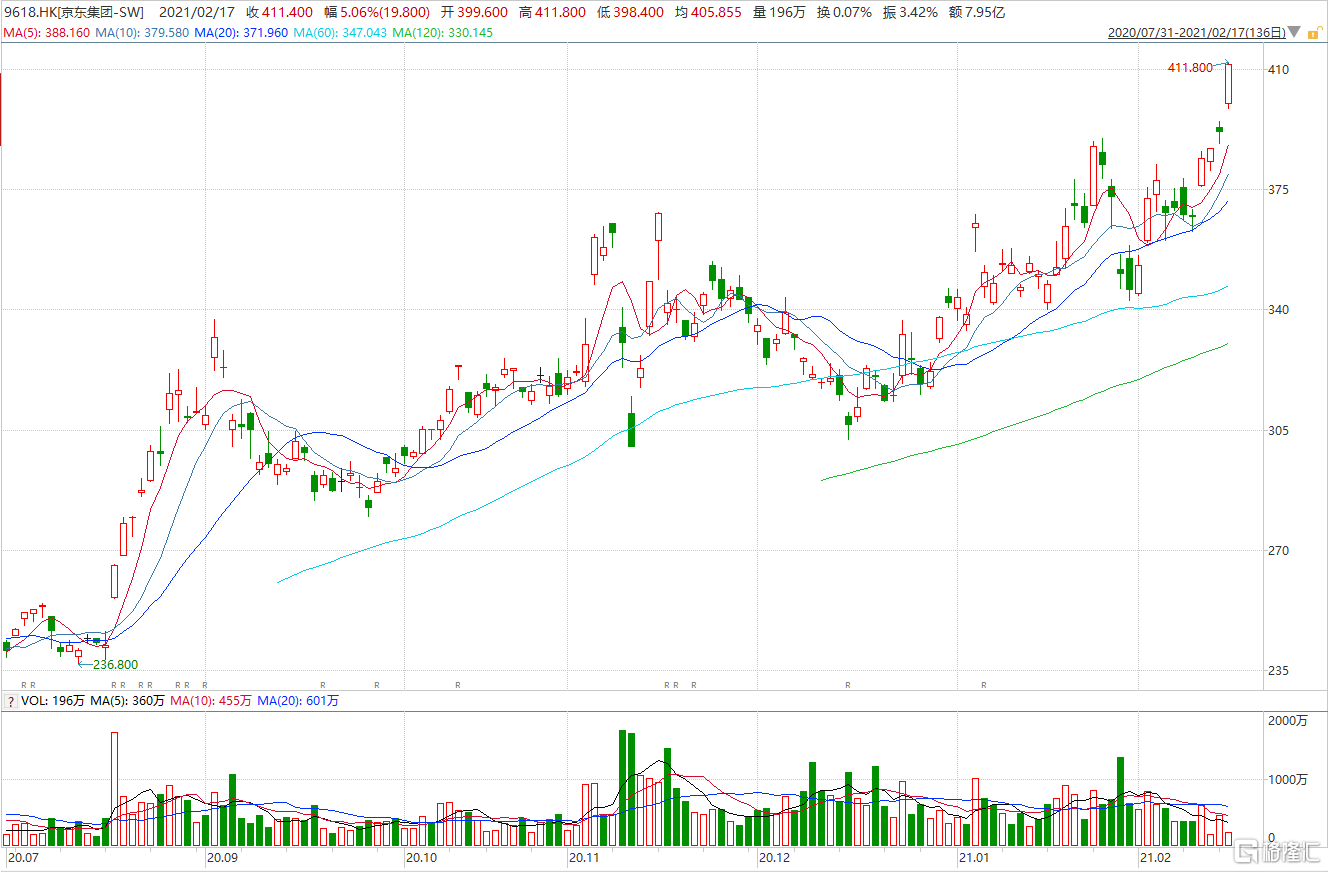Click the 额 7.95亿 turnover amount
Image resolution: width=1328 pixels, height=872 pixels.
pos(978,12)
